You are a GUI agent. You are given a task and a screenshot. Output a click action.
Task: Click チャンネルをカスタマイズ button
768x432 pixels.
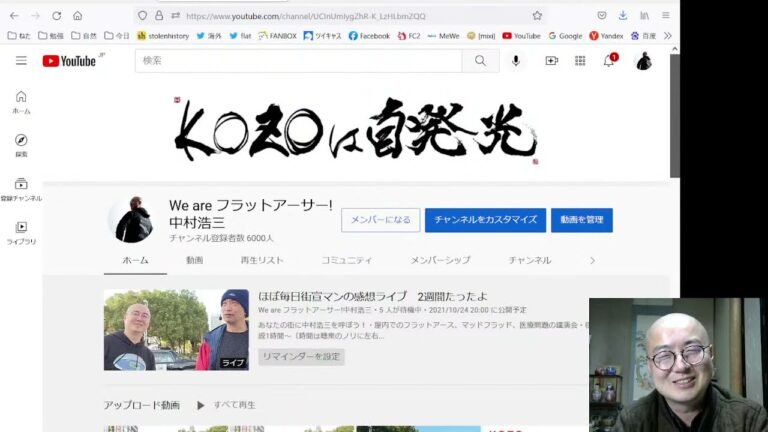pyautogui.click(x=485, y=220)
